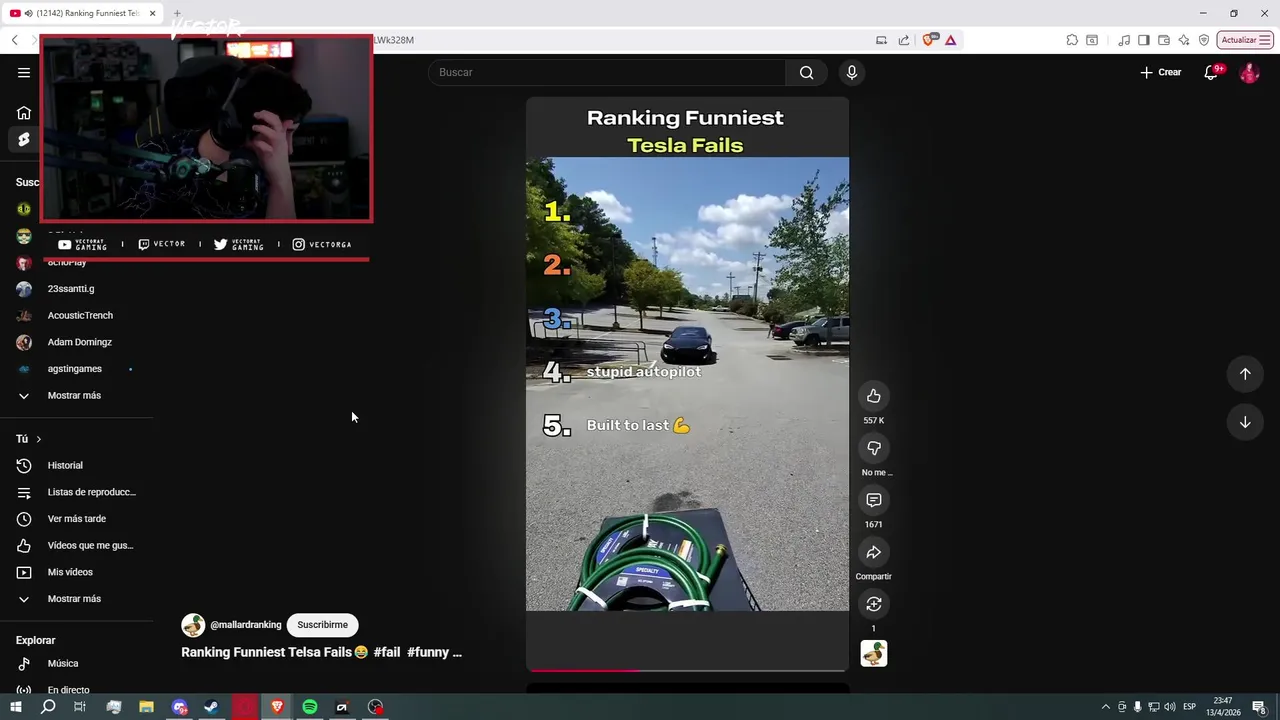Screen dimensions: 1280x720
Task: Open agstingames subscription channel
Action: 77,369
